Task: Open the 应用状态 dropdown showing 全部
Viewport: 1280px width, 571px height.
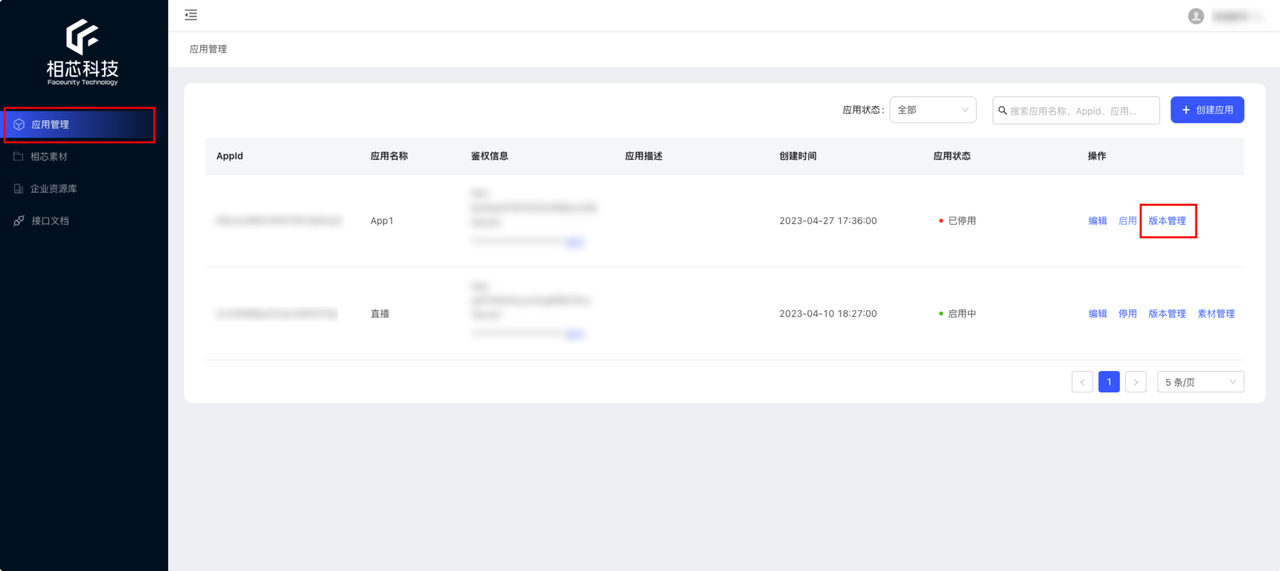Action: (933, 110)
